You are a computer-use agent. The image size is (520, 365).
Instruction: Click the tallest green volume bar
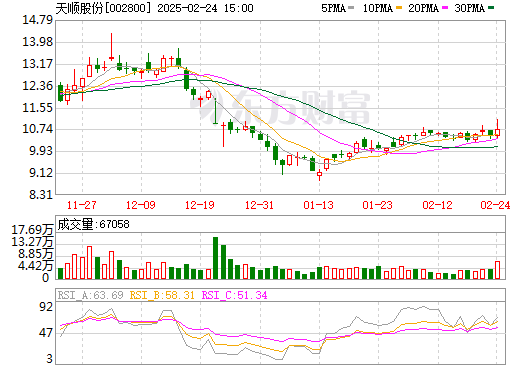pyautogui.click(x=215, y=258)
